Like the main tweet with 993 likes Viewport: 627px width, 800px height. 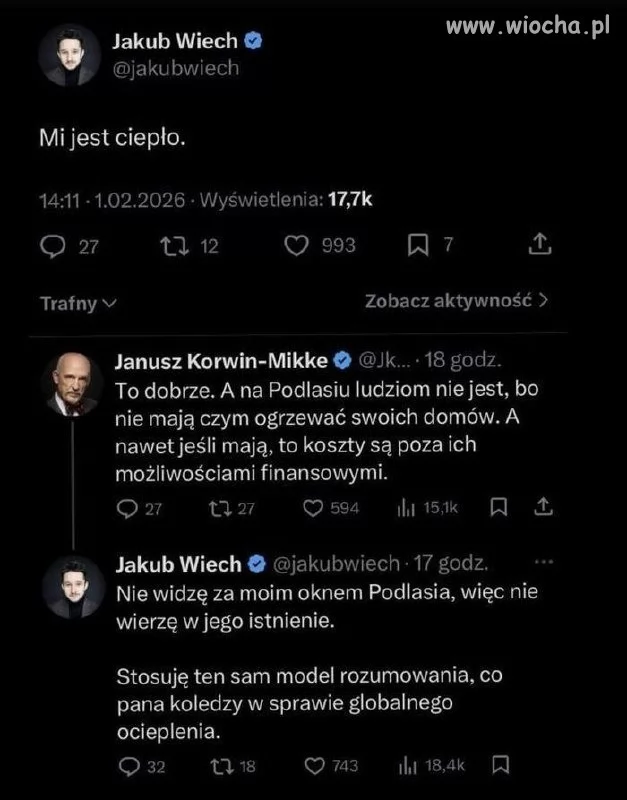point(297,246)
